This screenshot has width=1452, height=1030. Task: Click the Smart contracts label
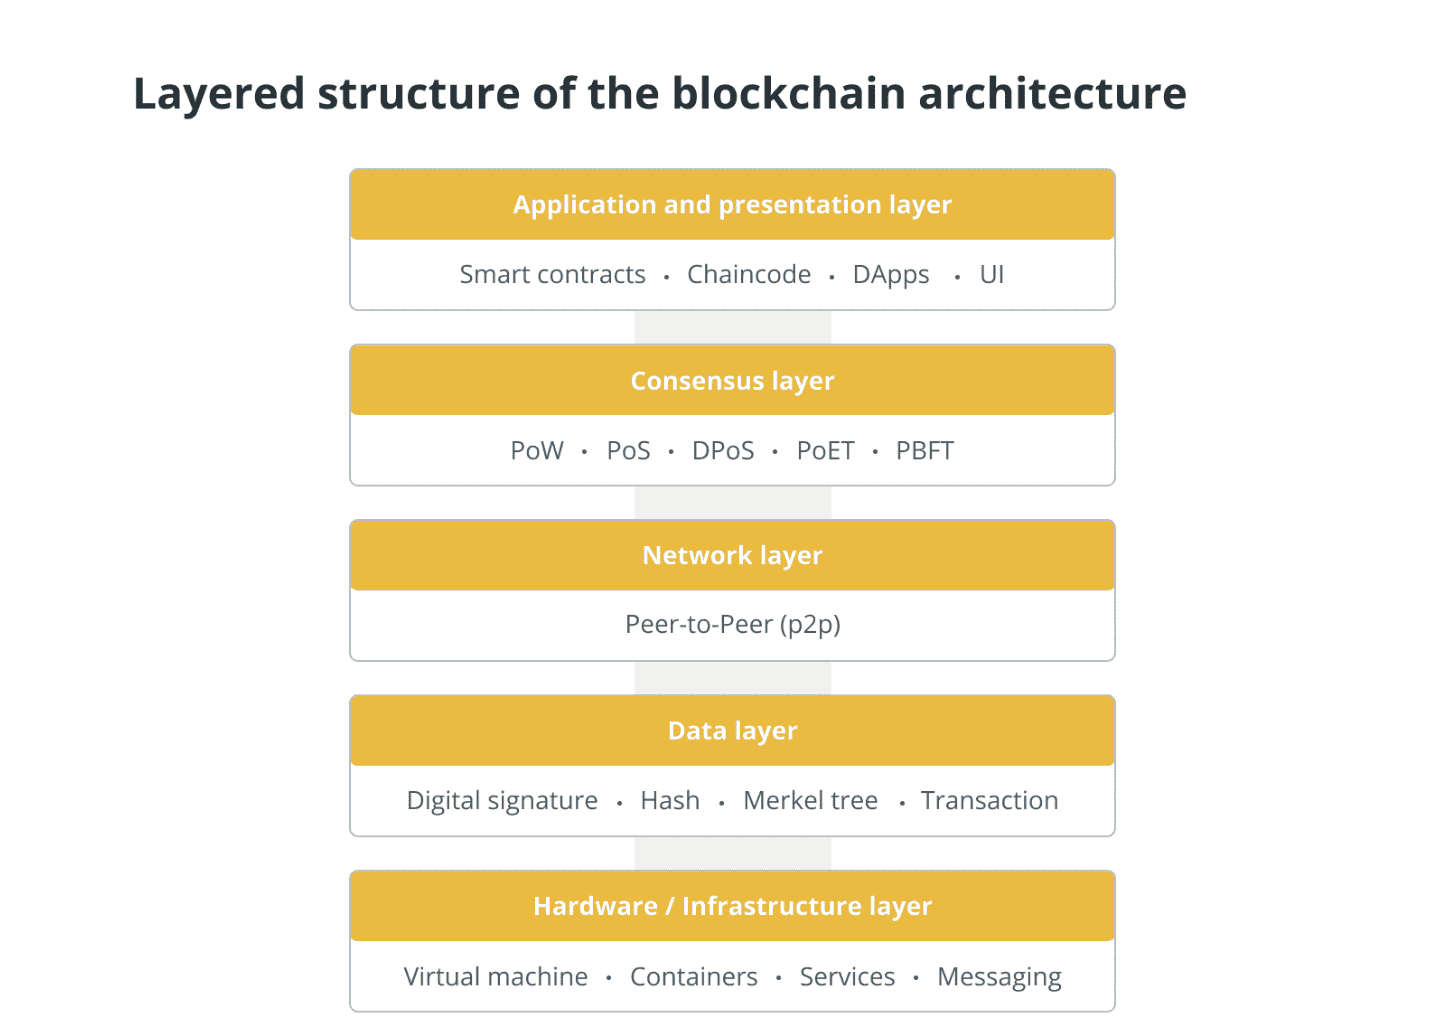[x=552, y=274]
